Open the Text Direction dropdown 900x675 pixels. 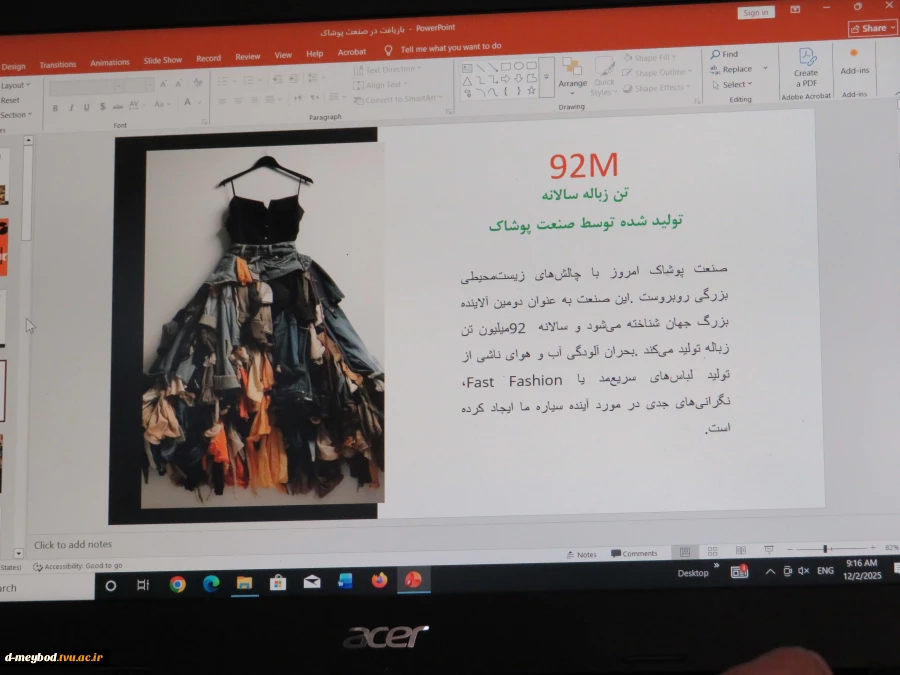(x=387, y=69)
